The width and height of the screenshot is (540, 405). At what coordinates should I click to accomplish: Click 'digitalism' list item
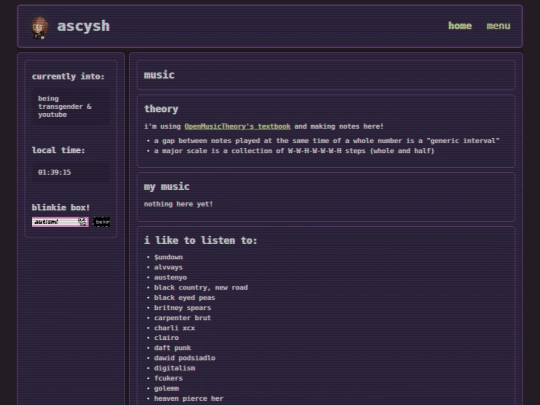pos(175,368)
